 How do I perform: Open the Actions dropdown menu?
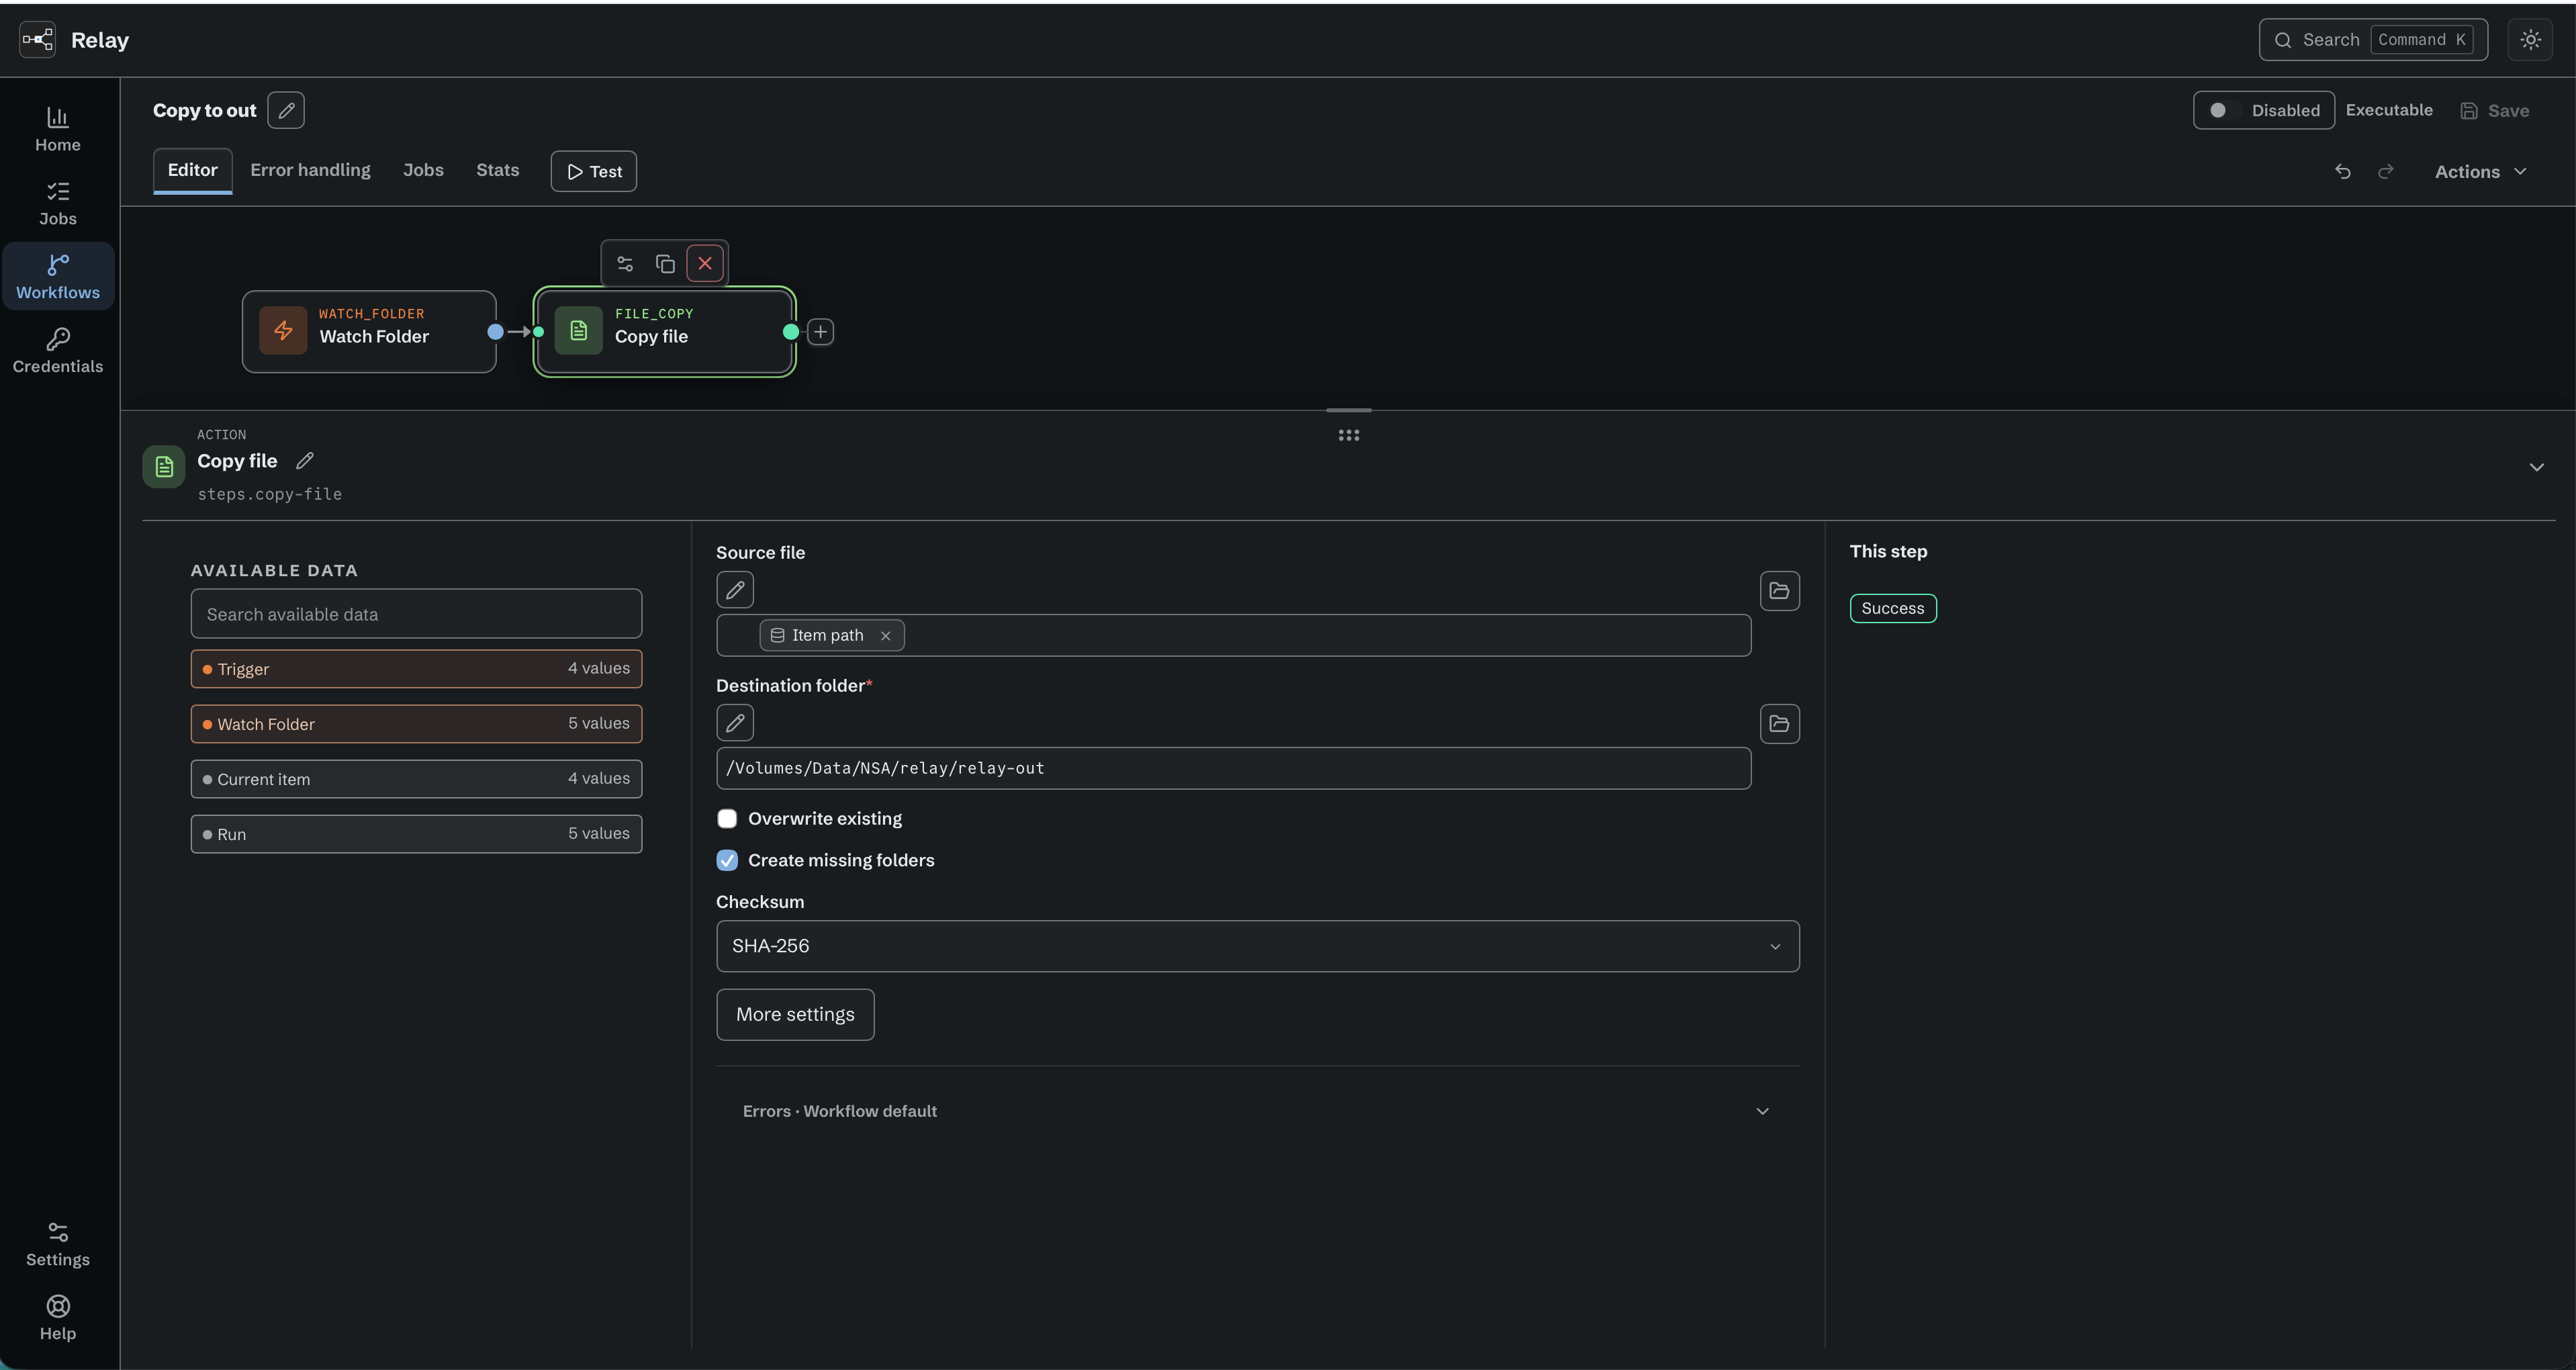pos(2480,172)
